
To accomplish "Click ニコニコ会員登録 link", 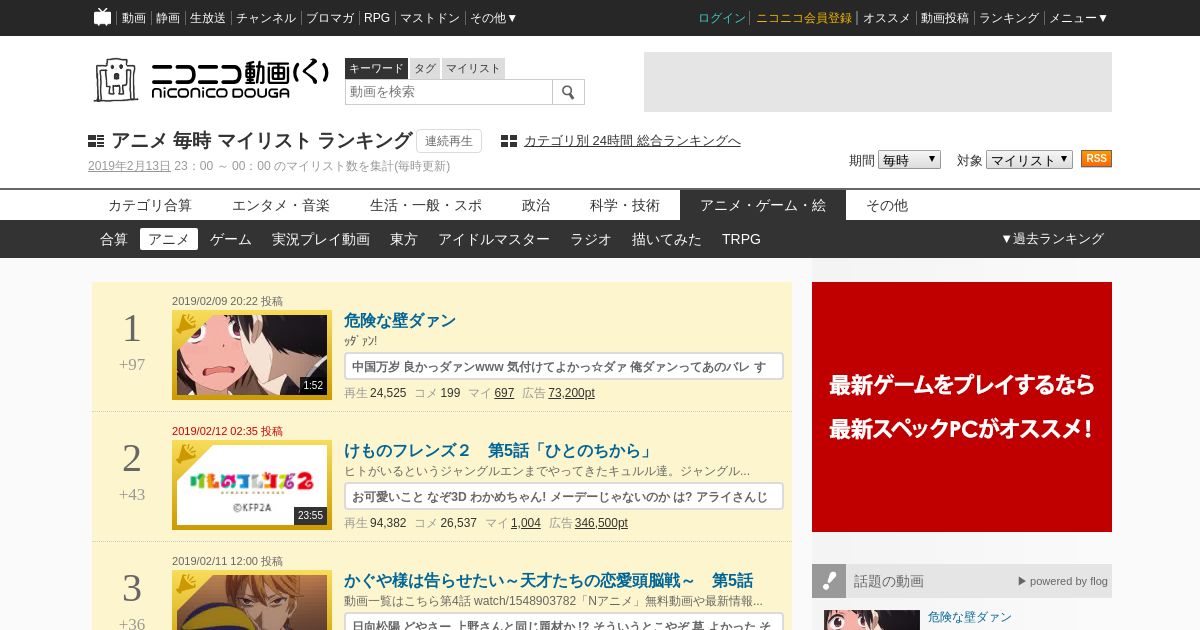I will 804,18.
